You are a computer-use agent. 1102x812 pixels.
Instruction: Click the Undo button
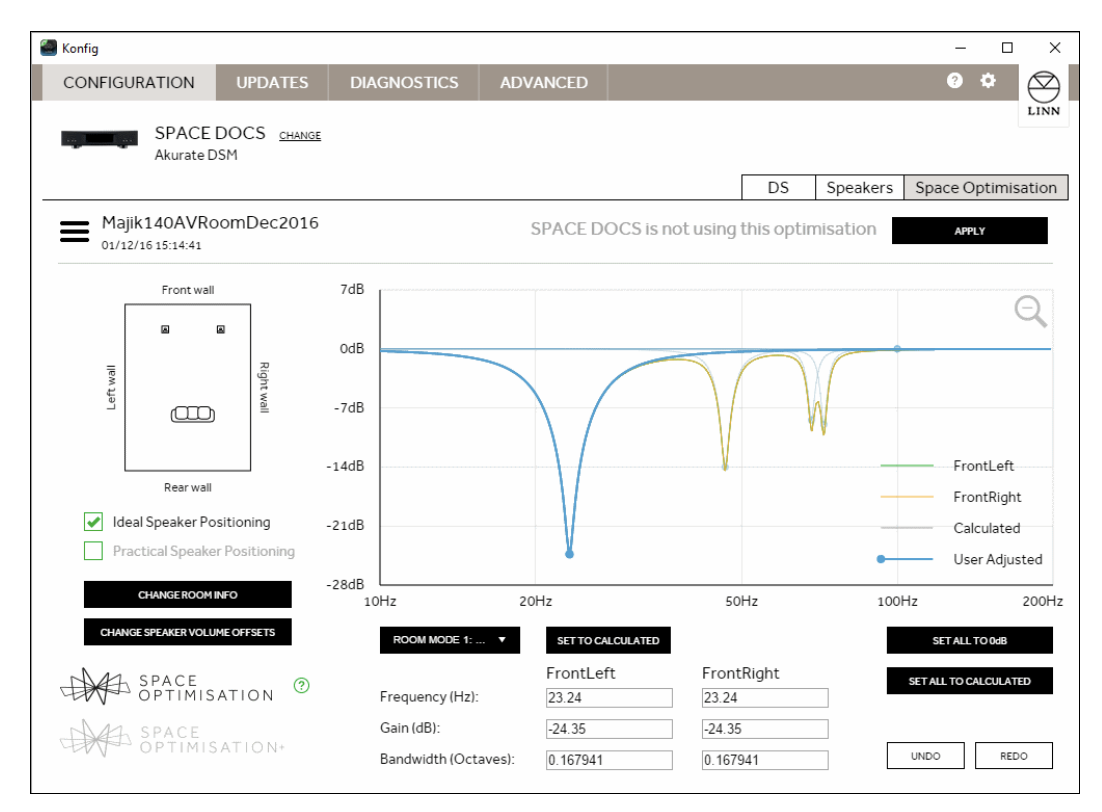point(926,756)
